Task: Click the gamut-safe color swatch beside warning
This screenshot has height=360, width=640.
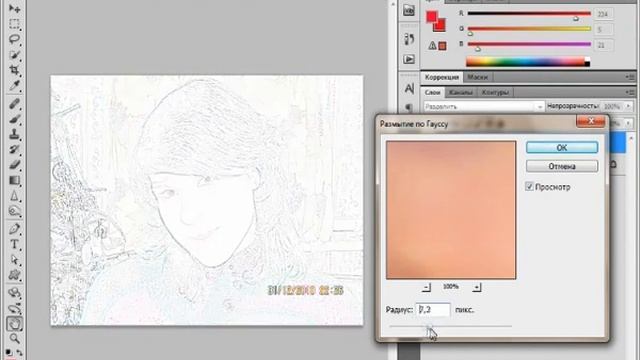Action: tap(442, 46)
